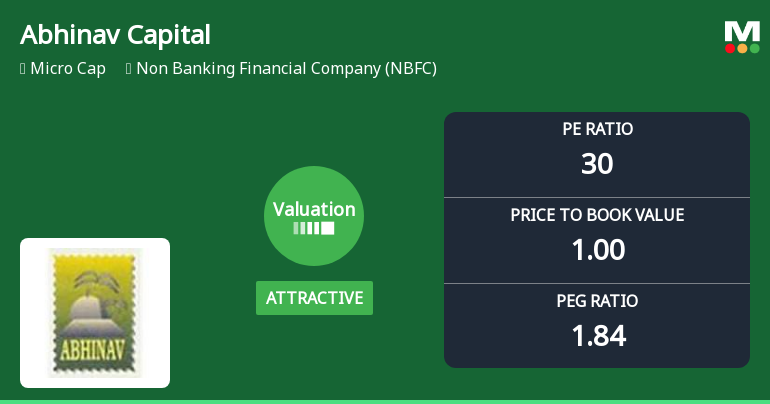The width and height of the screenshot is (770, 404).
Task: Select the PRICE TO BOOK VALUE heading
Action: coord(597,215)
